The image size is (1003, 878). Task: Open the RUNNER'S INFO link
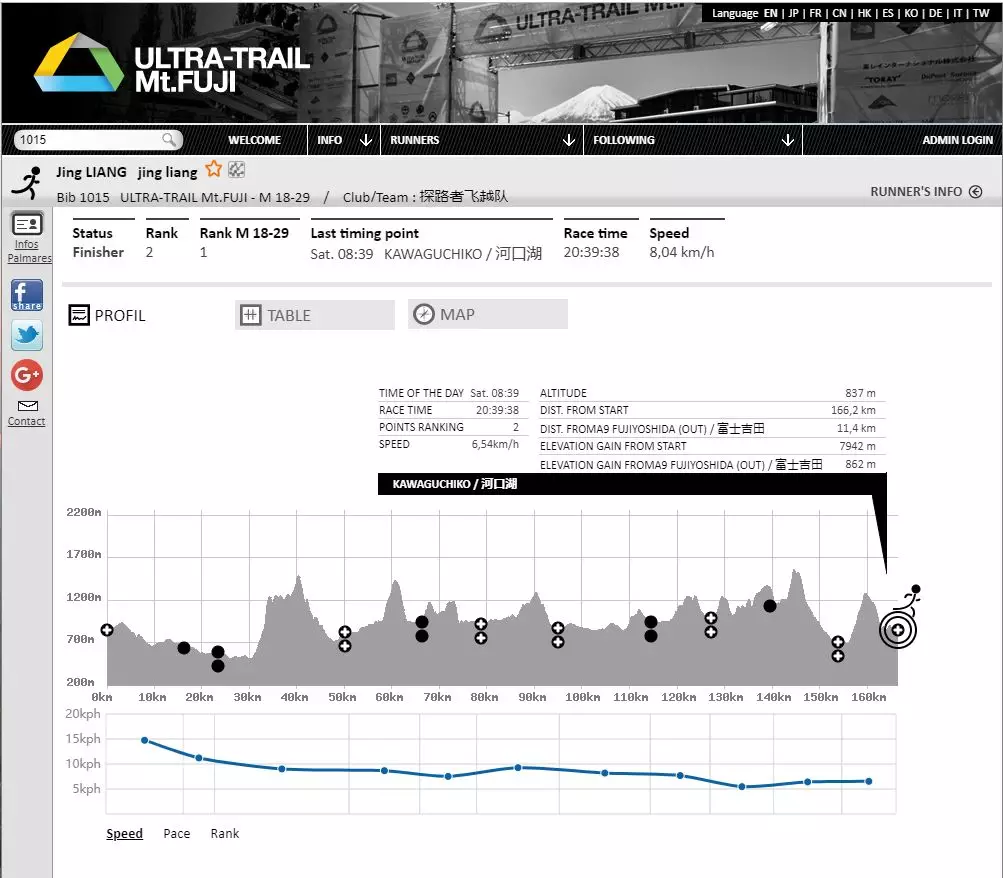(x=916, y=191)
